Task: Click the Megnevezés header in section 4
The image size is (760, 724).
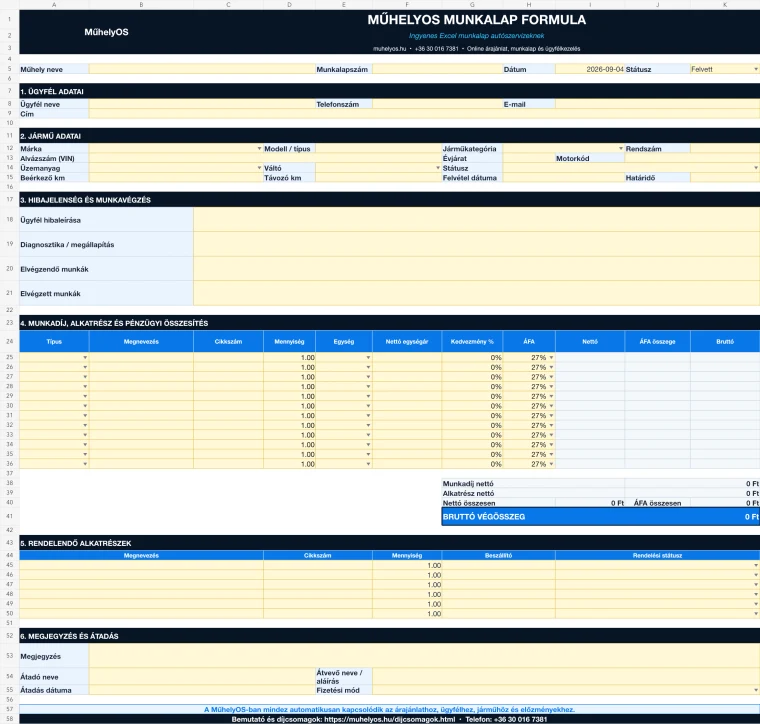Action: (141, 342)
